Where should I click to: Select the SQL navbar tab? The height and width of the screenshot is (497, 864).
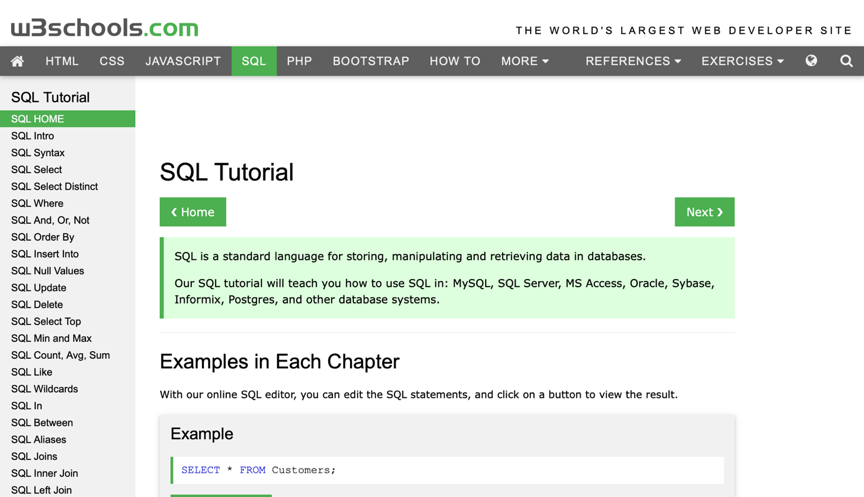coord(254,61)
